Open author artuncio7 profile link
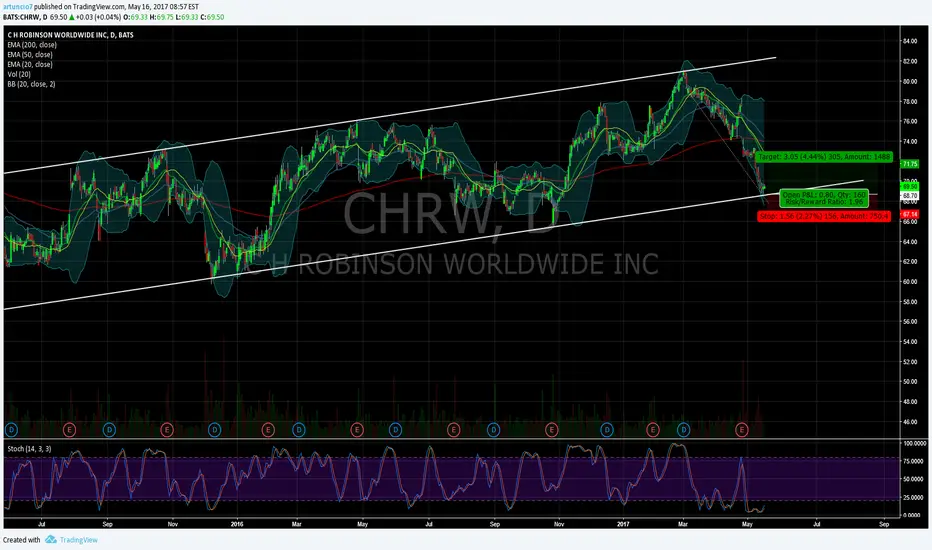Image resolution: width=932 pixels, height=550 pixels. pyautogui.click(x=17, y=7)
